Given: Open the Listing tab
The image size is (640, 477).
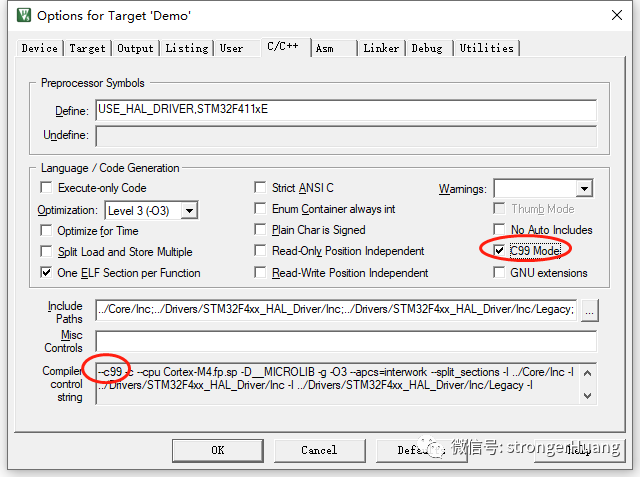Looking at the screenshot, I should point(187,48).
